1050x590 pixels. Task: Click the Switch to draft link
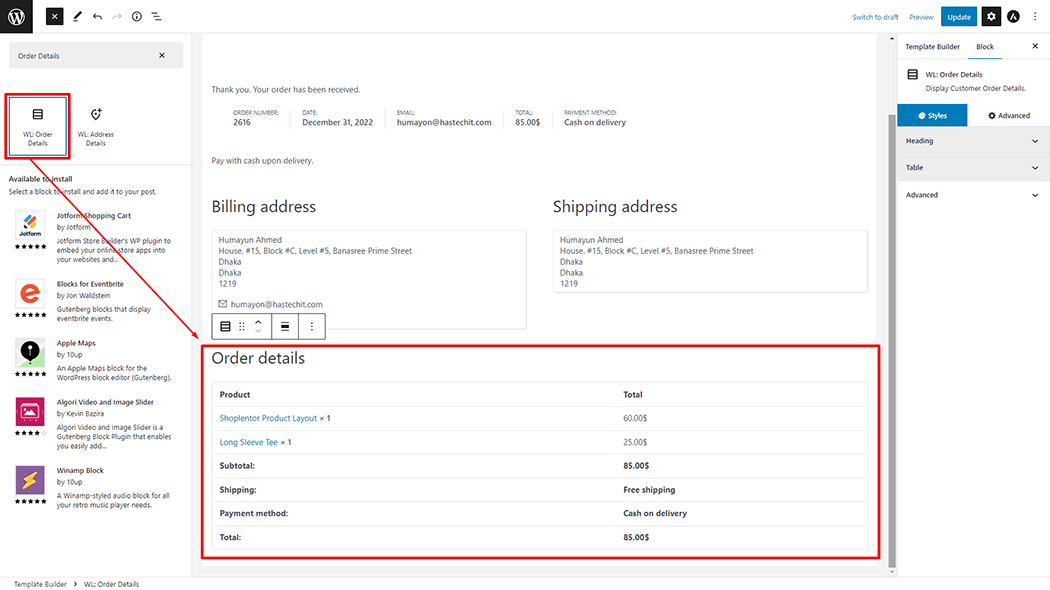point(875,17)
